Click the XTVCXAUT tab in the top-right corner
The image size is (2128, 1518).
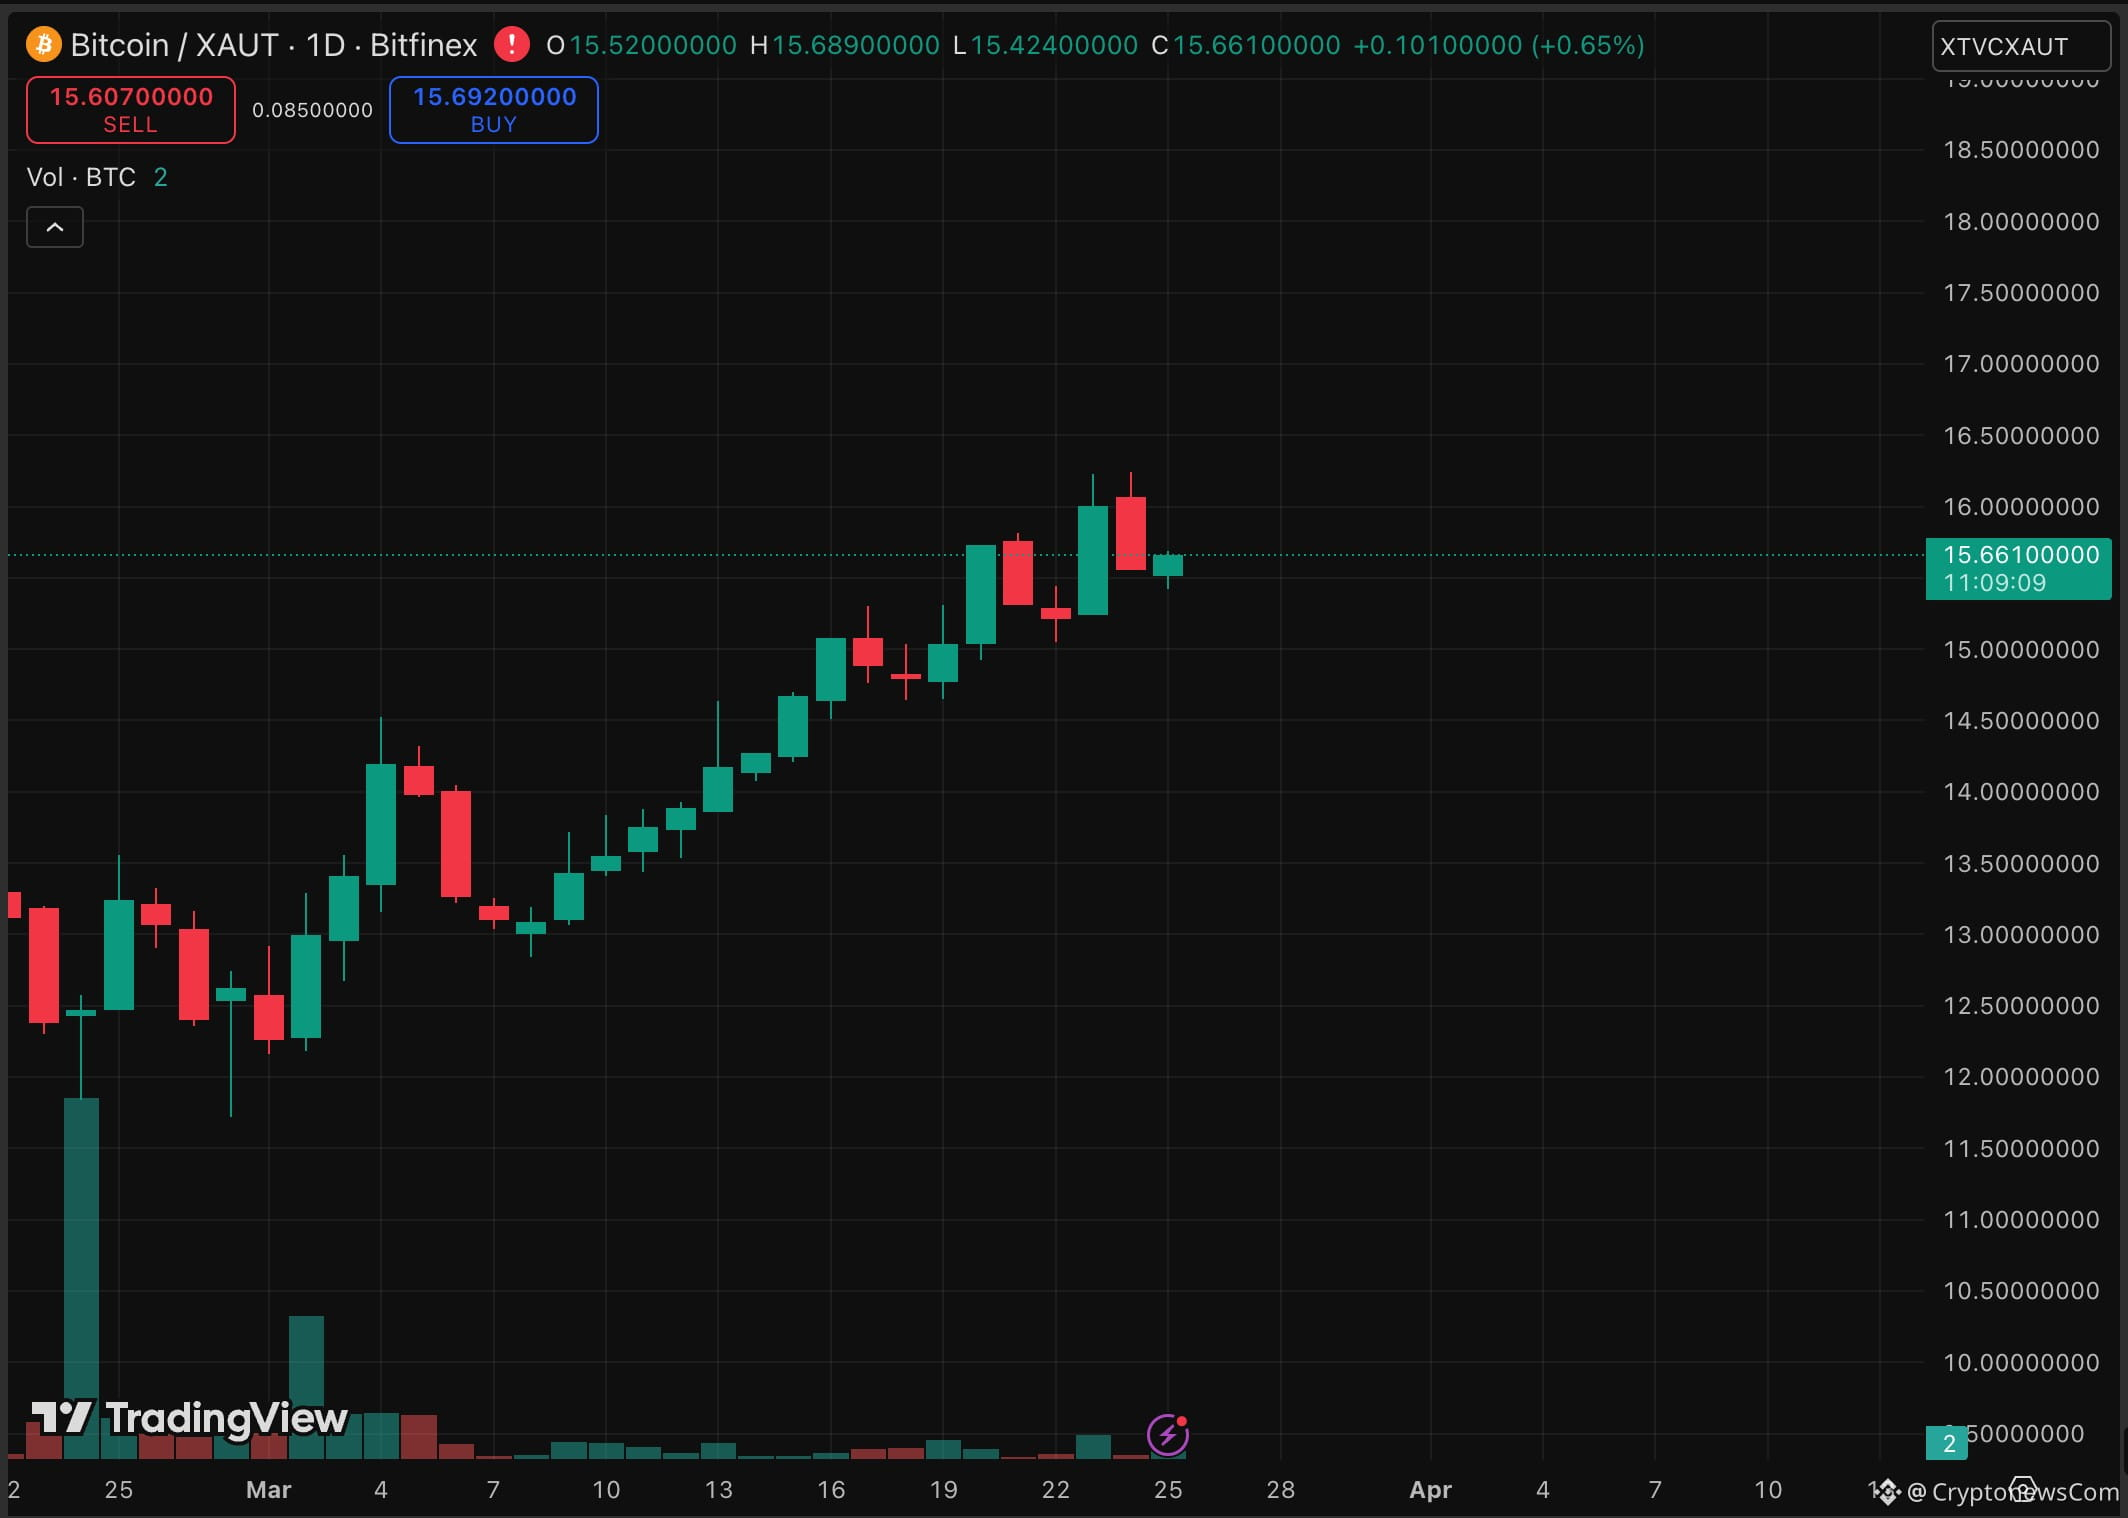2020,45
